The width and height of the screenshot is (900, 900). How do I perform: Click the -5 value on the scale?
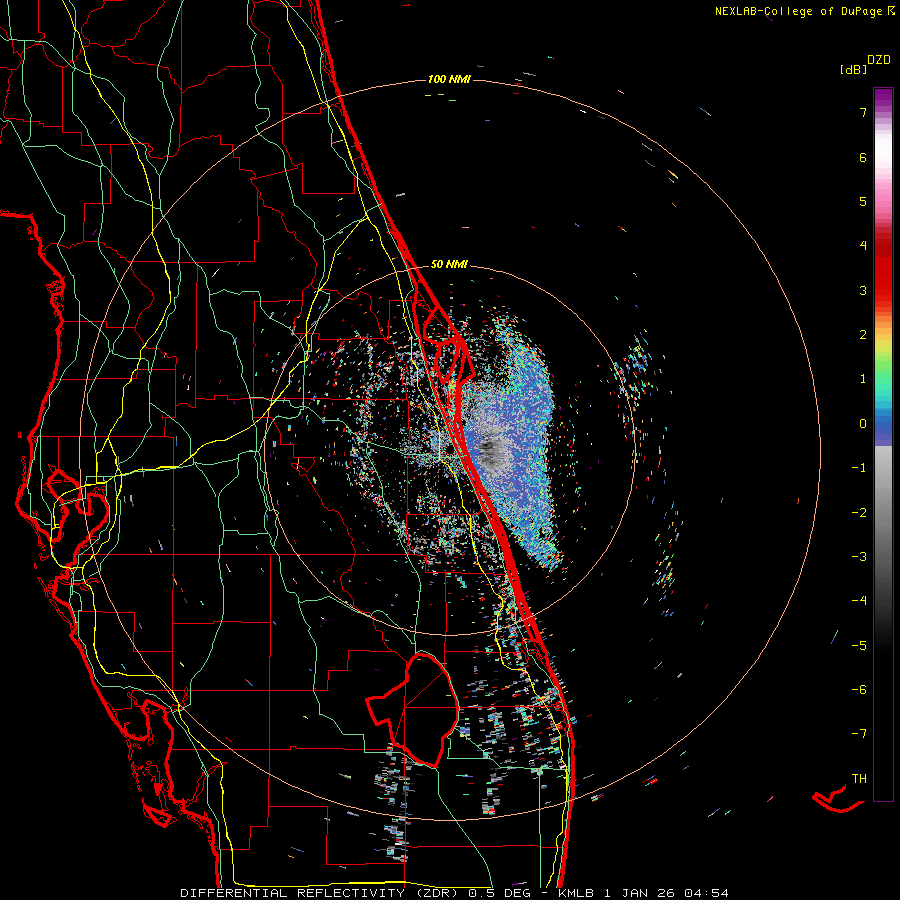(x=859, y=646)
